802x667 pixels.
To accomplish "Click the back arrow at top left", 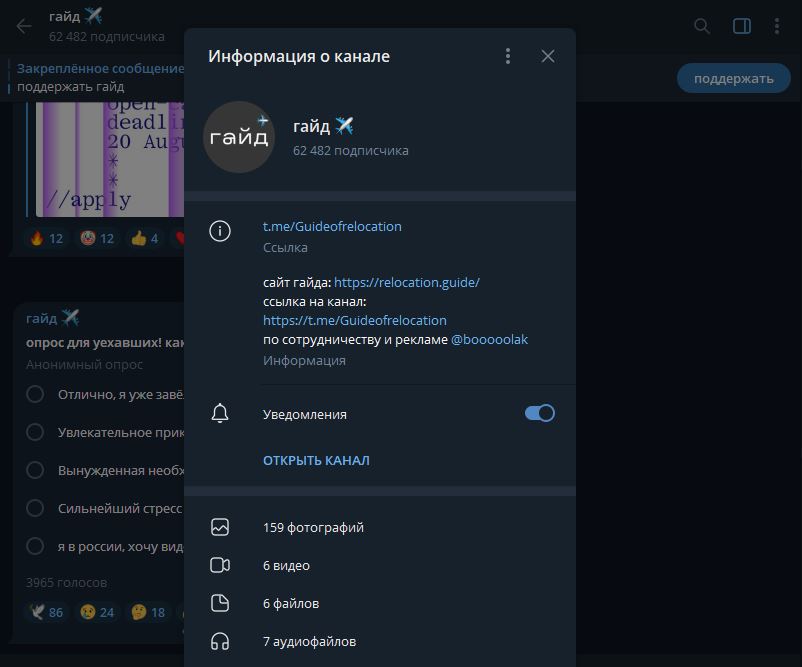I will click(22, 27).
